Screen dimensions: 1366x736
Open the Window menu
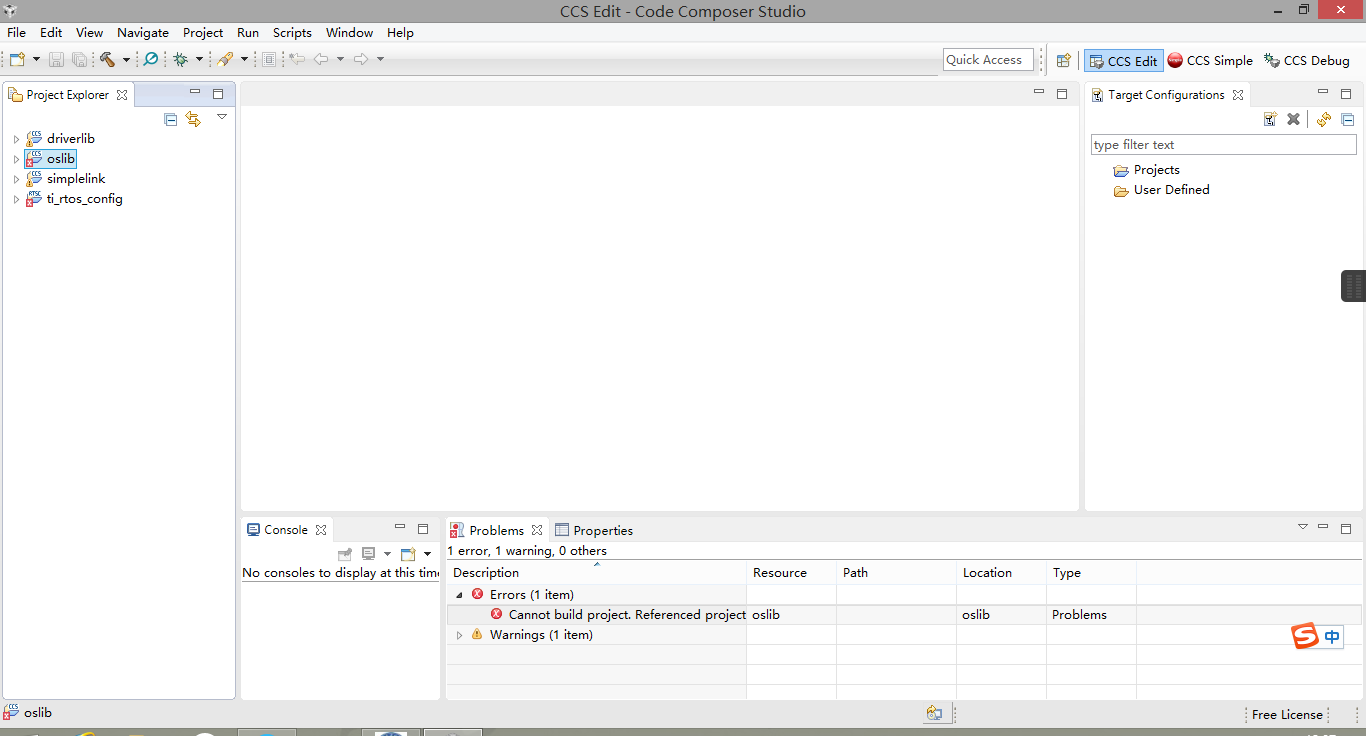point(349,33)
